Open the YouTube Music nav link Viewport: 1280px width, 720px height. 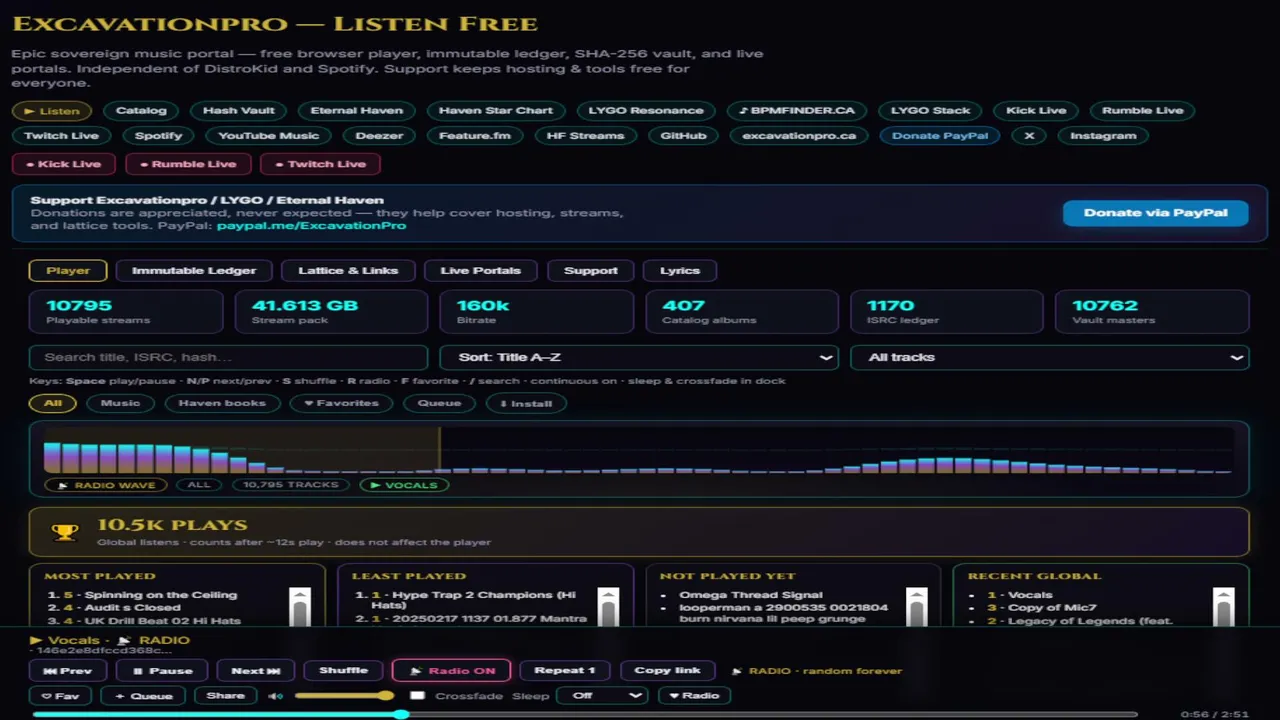(268, 136)
